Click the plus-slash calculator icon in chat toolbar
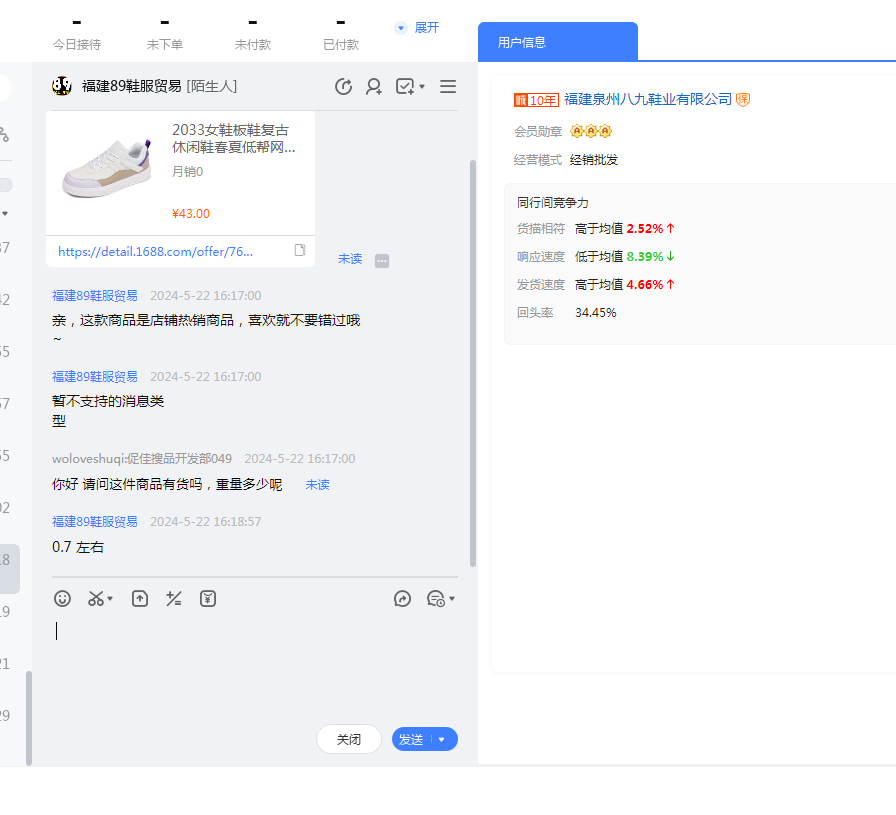 click(174, 599)
